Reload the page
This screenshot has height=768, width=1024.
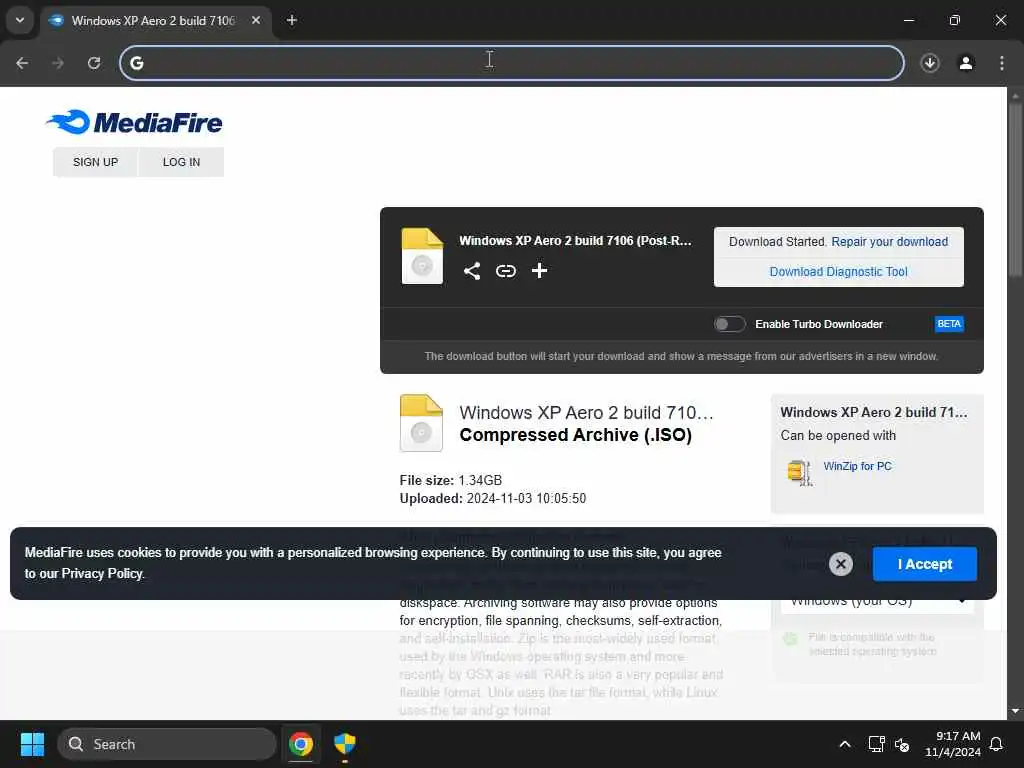coord(94,63)
